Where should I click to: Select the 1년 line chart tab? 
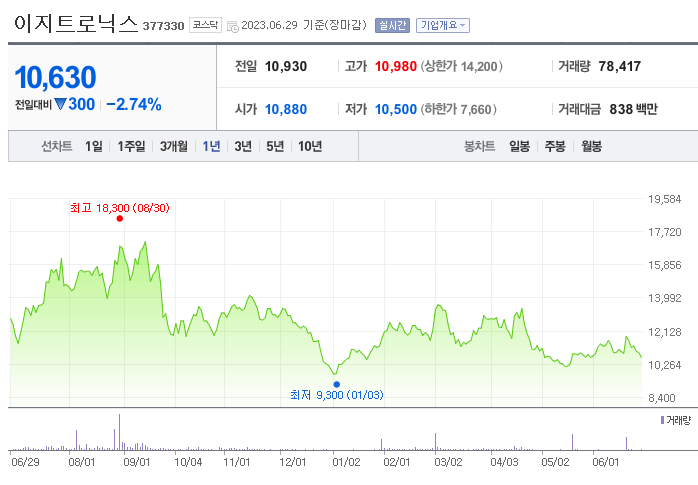click(211, 146)
